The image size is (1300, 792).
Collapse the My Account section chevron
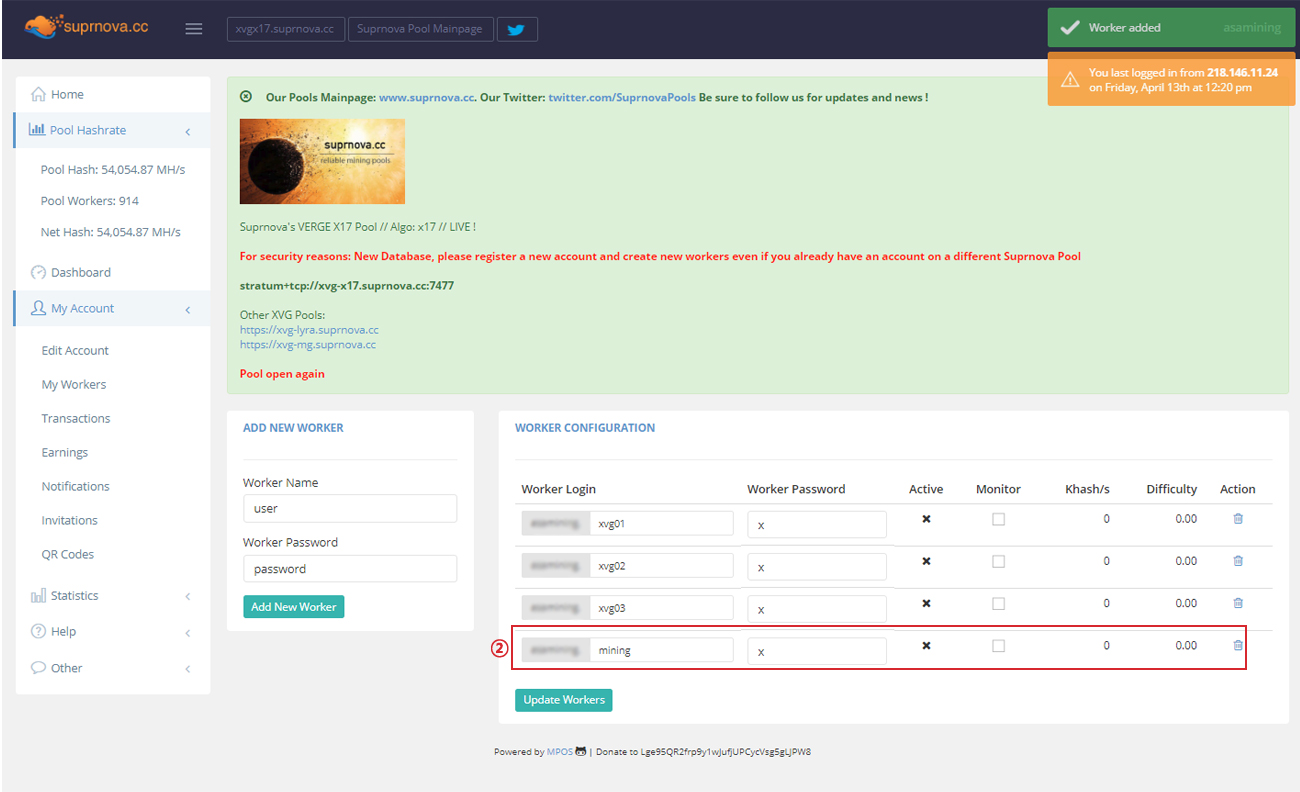(x=188, y=309)
